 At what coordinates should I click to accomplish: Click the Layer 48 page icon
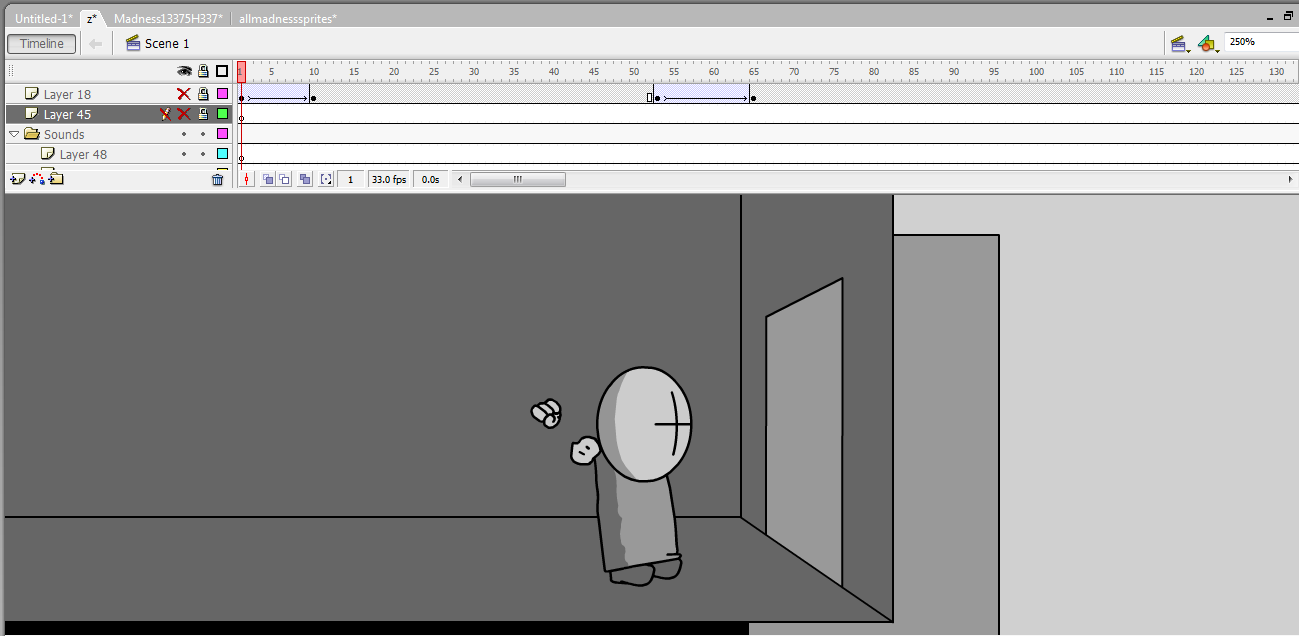click(48, 154)
